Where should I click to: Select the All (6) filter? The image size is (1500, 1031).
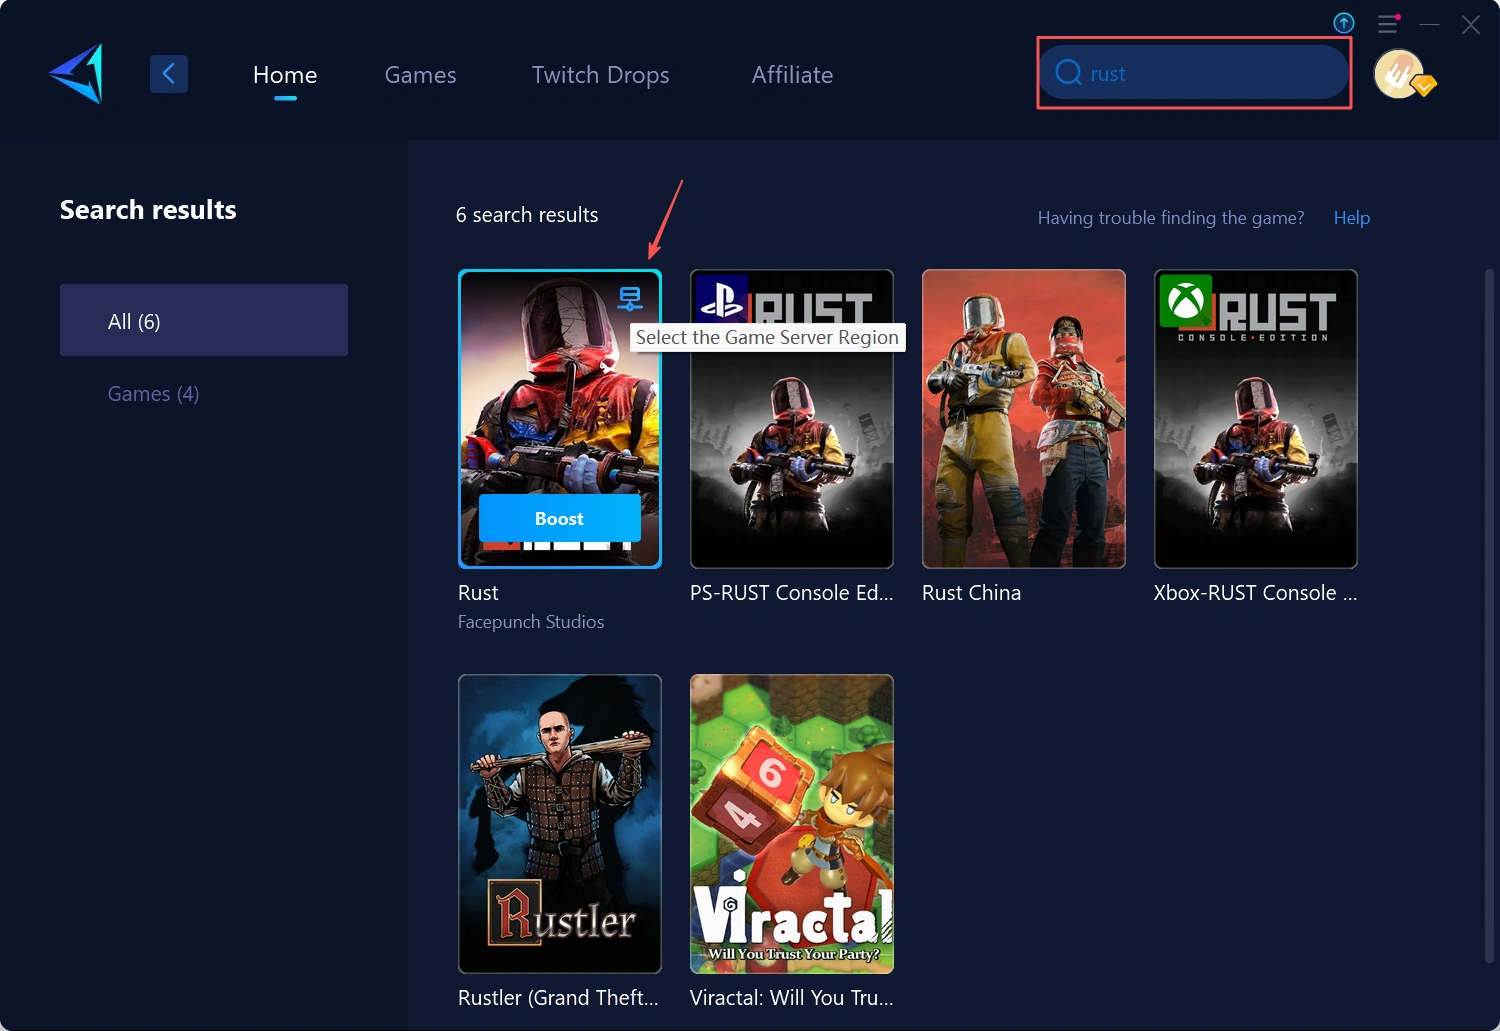204,321
